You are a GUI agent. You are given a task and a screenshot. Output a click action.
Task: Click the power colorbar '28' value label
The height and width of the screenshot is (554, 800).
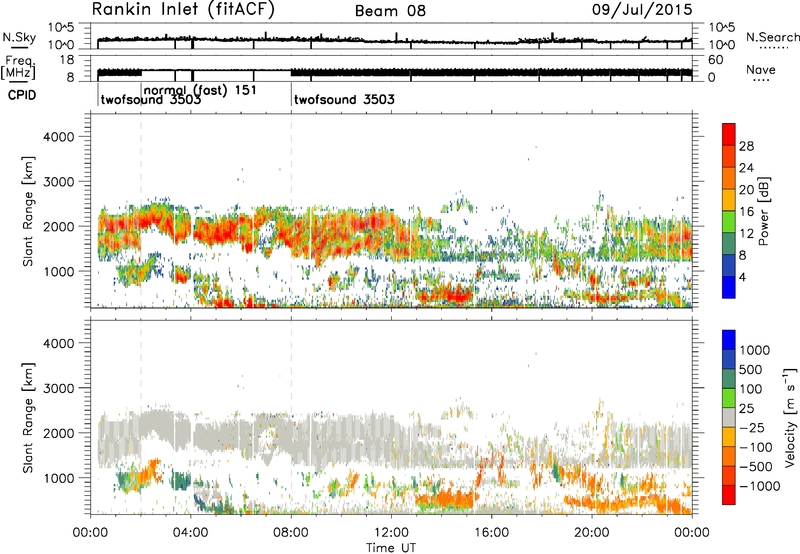pyautogui.click(x=746, y=146)
